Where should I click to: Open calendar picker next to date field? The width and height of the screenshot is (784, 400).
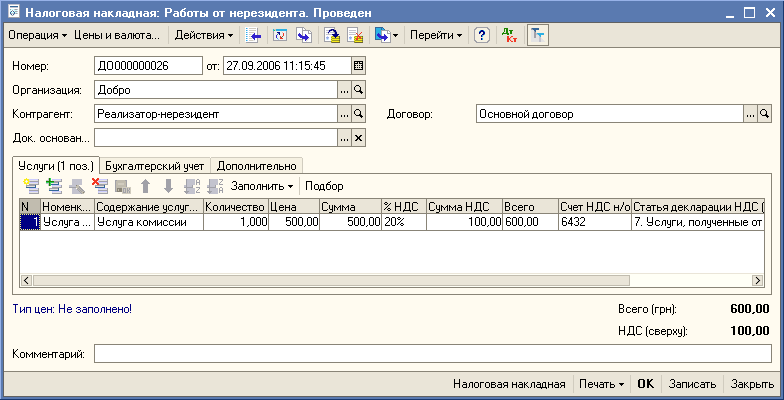point(359,66)
